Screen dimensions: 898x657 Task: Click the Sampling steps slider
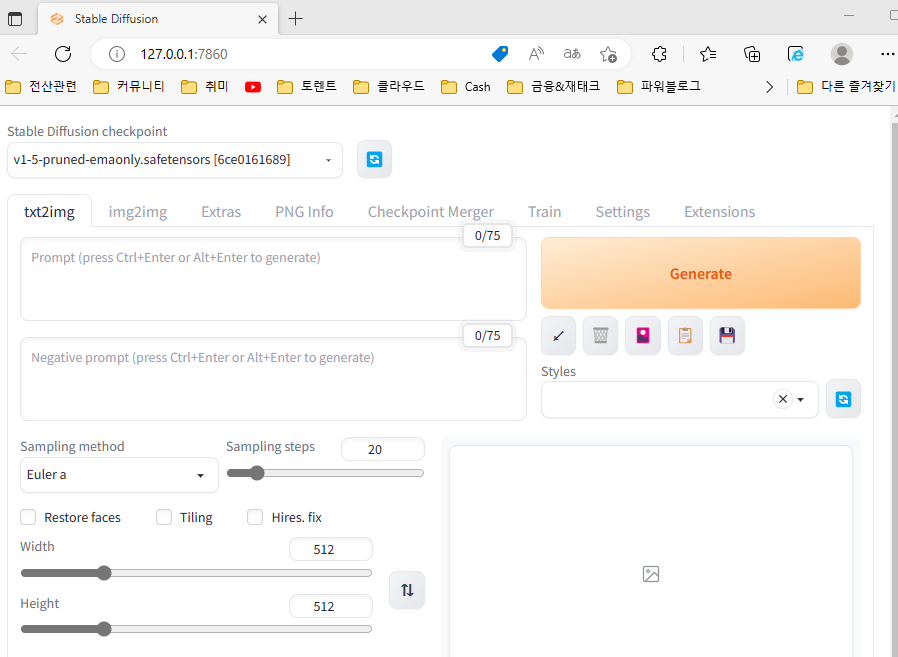(325, 473)
